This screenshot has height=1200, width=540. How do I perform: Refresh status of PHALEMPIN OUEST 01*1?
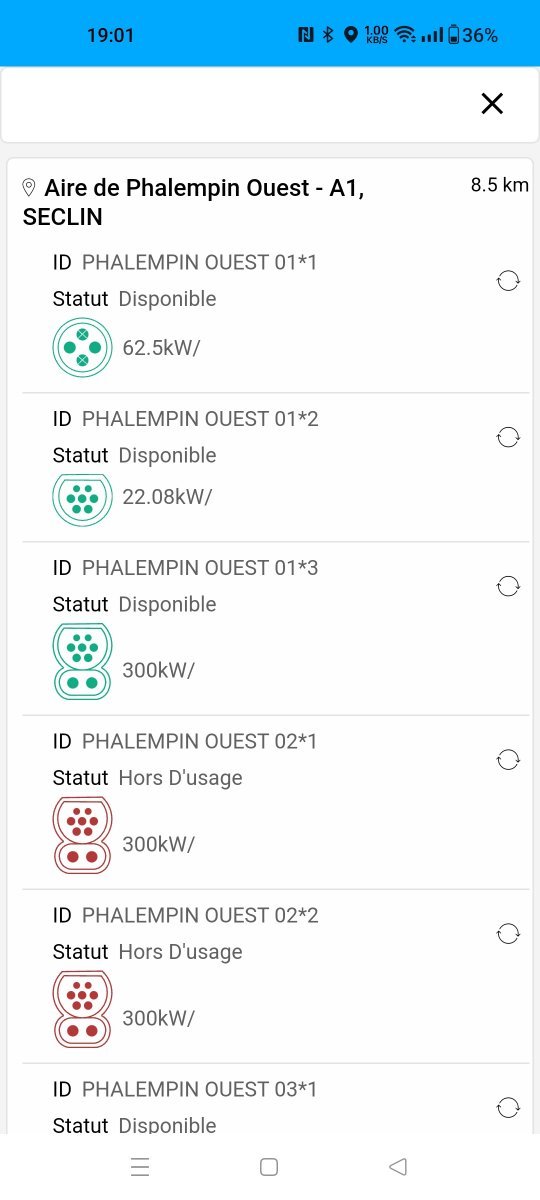[x=508, y=281]
